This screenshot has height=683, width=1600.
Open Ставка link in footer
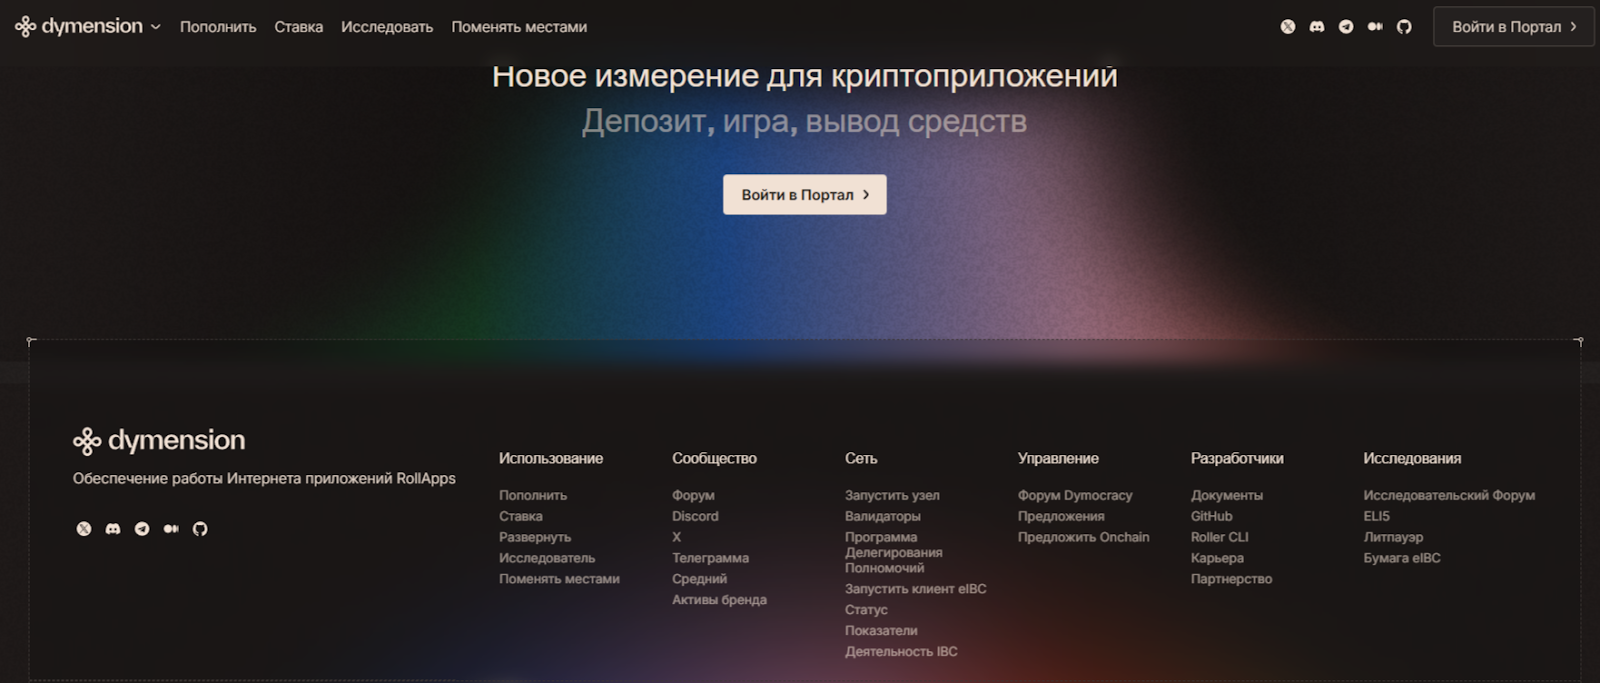click(x=521, y=516)
